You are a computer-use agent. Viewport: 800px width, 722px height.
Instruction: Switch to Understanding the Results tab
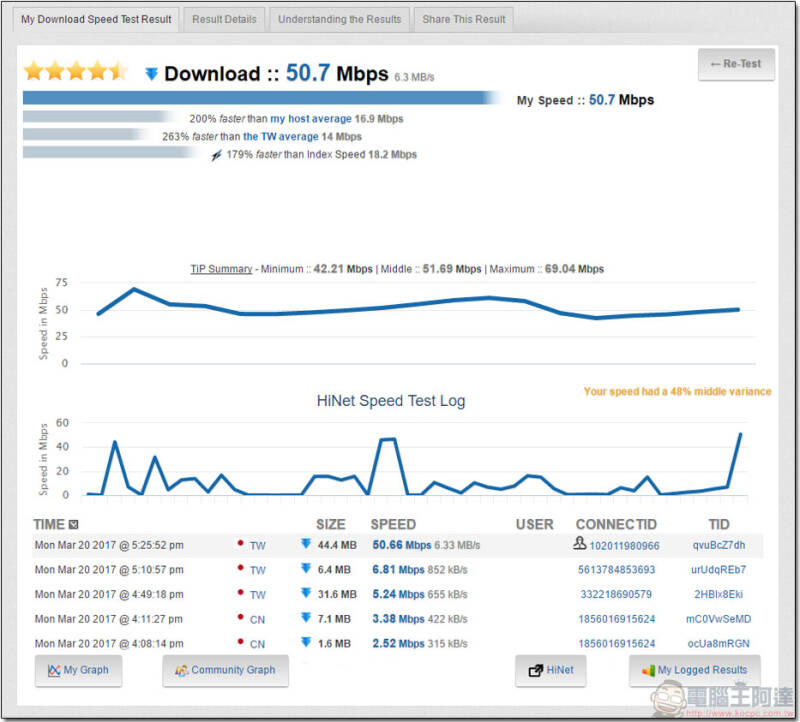[339, 19]
